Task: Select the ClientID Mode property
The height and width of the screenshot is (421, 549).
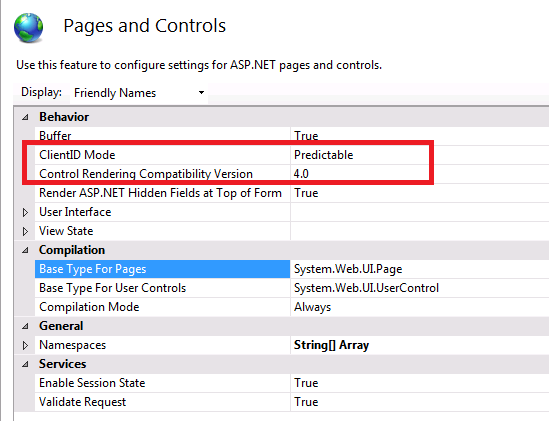Action: pos(162,155)
